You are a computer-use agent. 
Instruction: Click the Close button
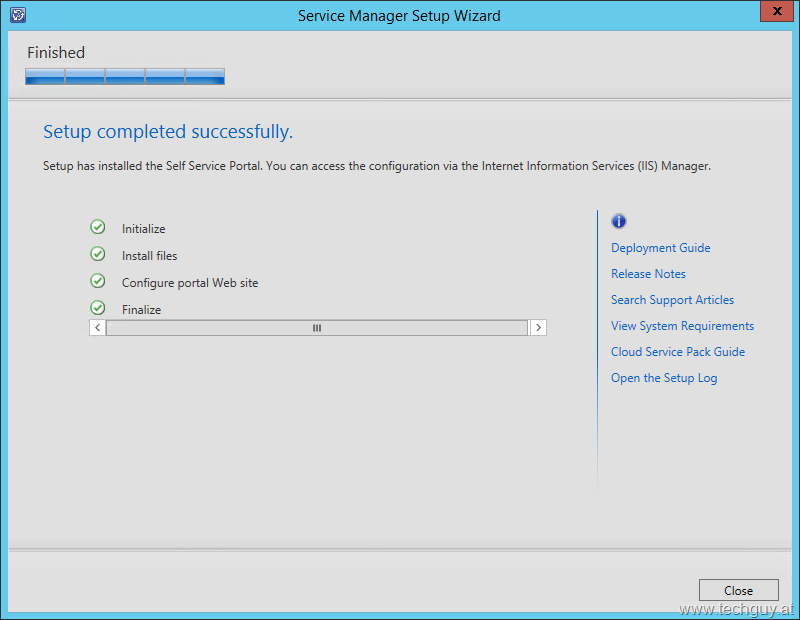pos(738,590)
